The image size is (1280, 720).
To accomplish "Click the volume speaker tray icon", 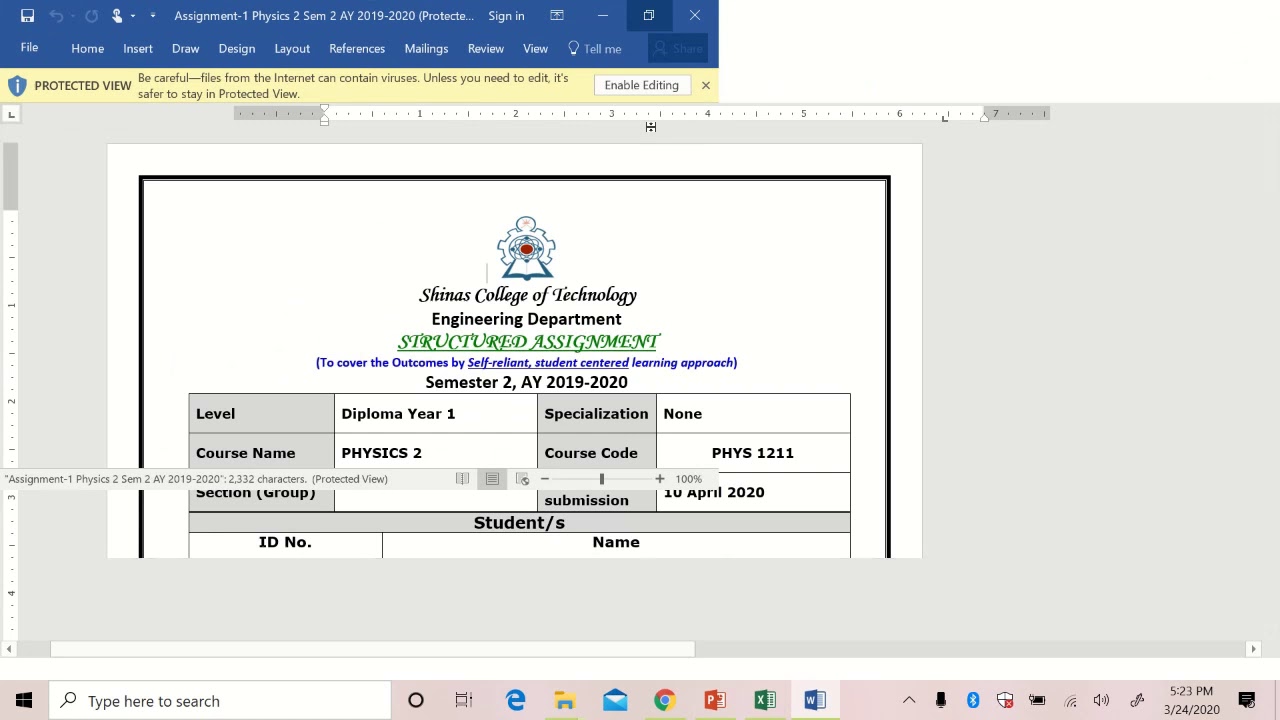I will [x=1101, y=701].
